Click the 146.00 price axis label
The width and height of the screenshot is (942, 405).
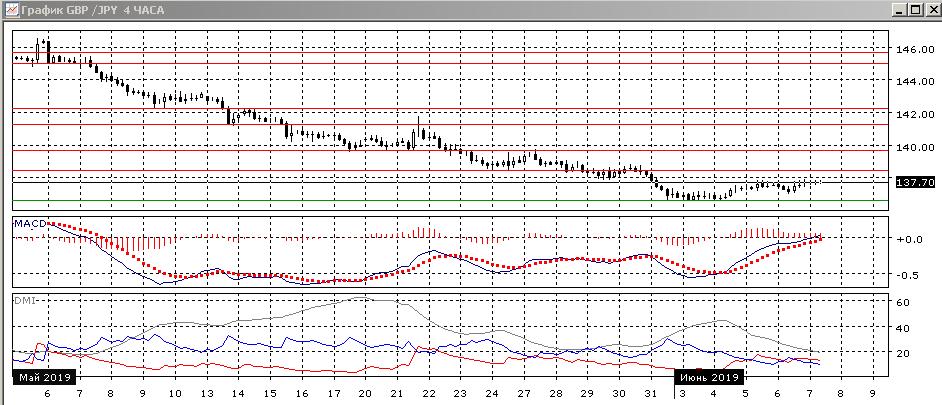click(x=913, y=49)
